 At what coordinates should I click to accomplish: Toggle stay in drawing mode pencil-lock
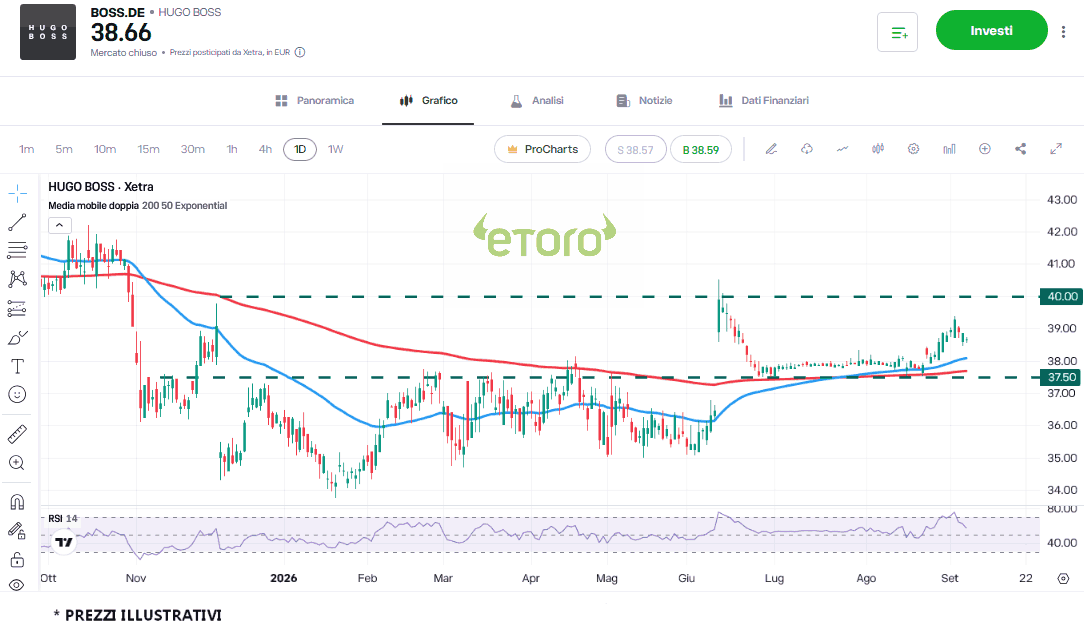(17, 530)
